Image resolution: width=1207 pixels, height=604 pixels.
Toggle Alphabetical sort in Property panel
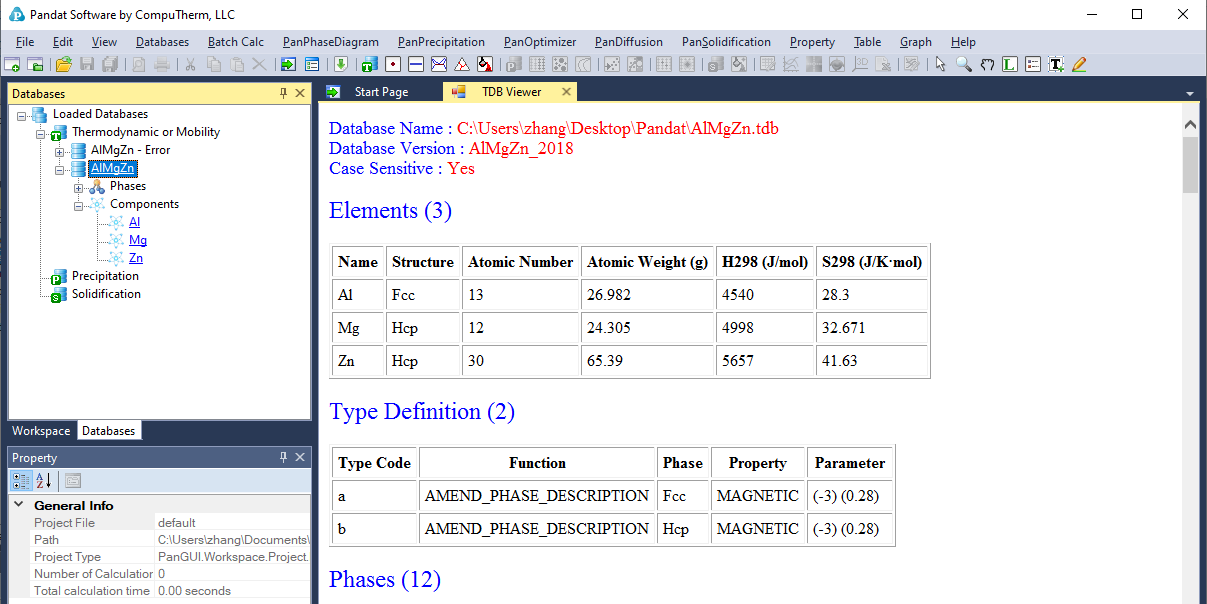(x=44, y=480)
